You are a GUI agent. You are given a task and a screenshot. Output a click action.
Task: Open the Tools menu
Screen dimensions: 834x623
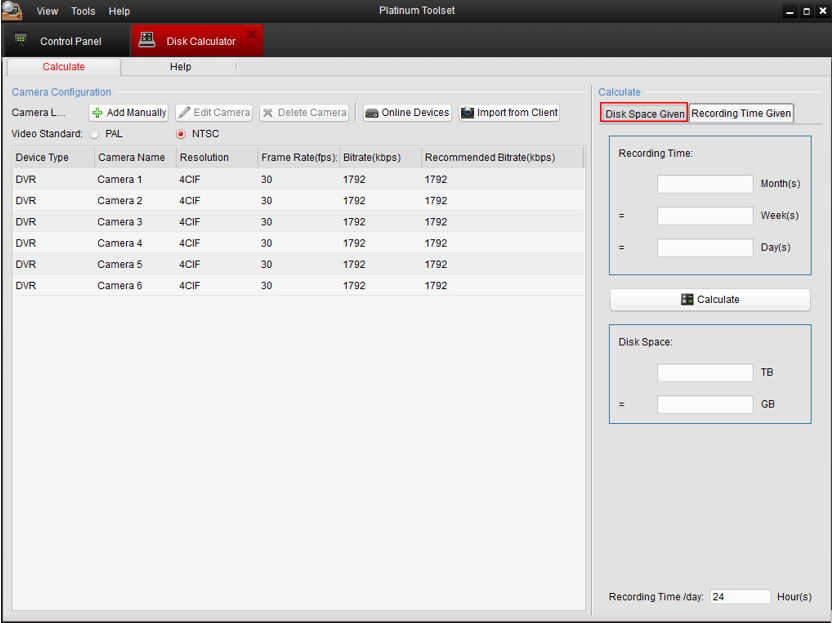[83, 11]
